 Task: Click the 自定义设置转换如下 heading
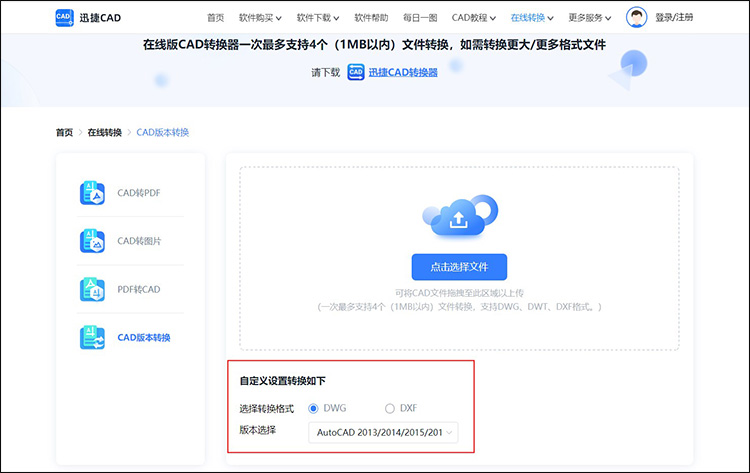tap(283, 381)
